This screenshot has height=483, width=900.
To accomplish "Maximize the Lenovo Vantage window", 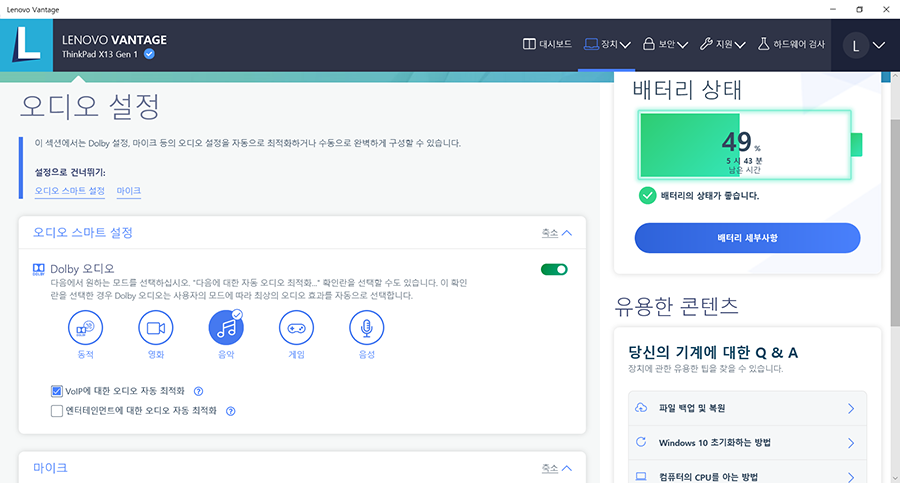I will tap(859, 9).
